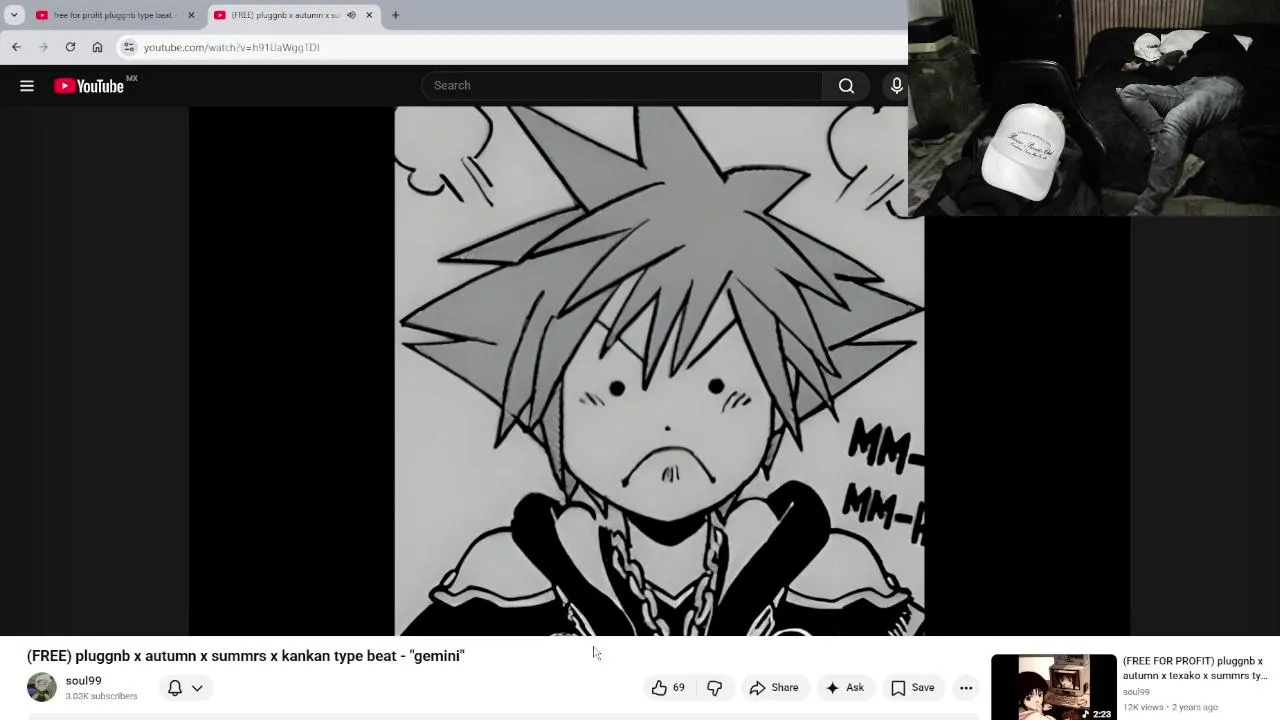Screen dimensions: 1280x720
Task: Open the Ask assistant button
Action: pos(845,688)
